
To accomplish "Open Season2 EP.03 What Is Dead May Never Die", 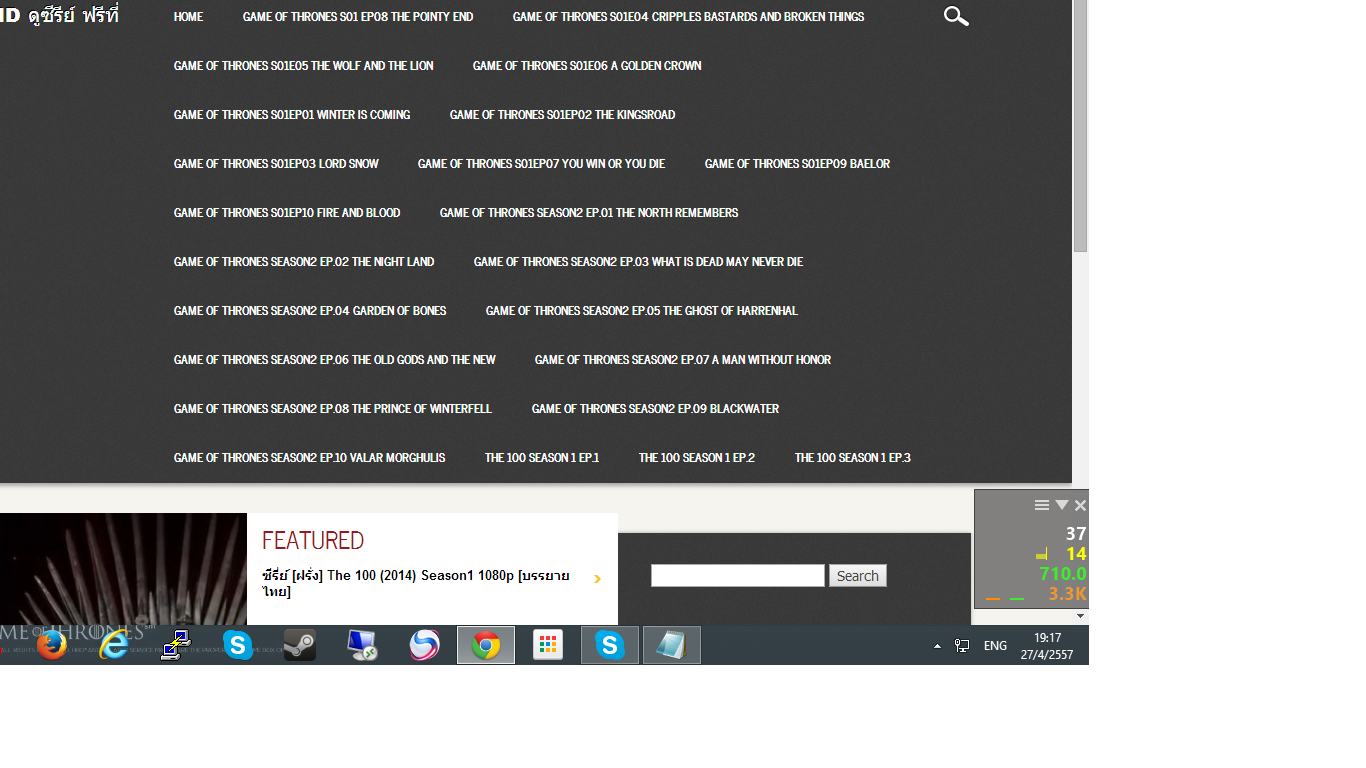I will pyautogui.click(x=638, y=262).
